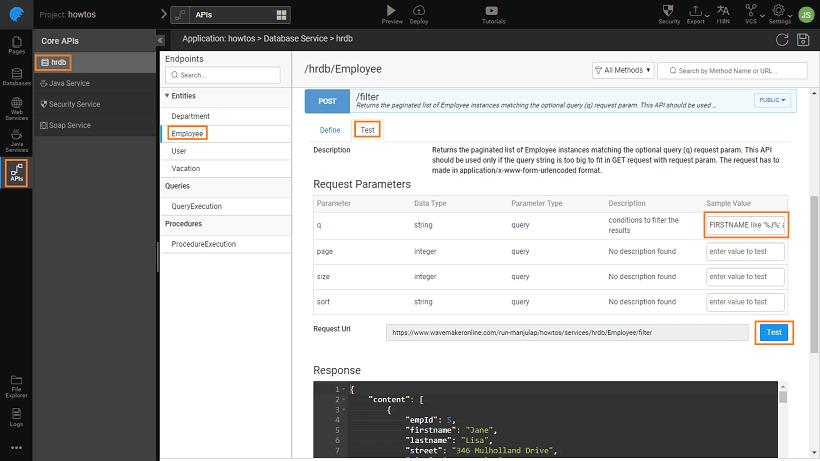This screenshot has height=461, width=820.
Task: Click the Preview play icon
Action: (x=392, y=10)
